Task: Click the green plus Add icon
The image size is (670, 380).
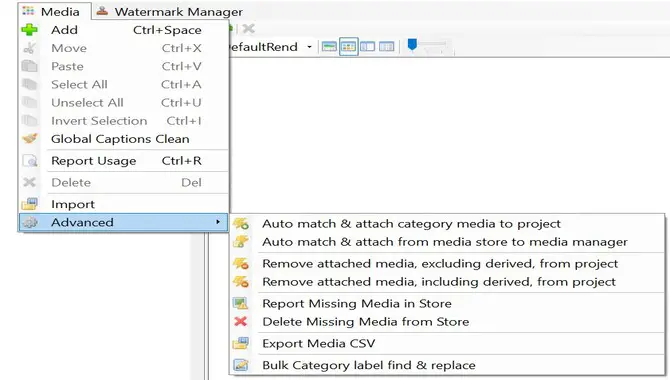Action: point(29,30)
